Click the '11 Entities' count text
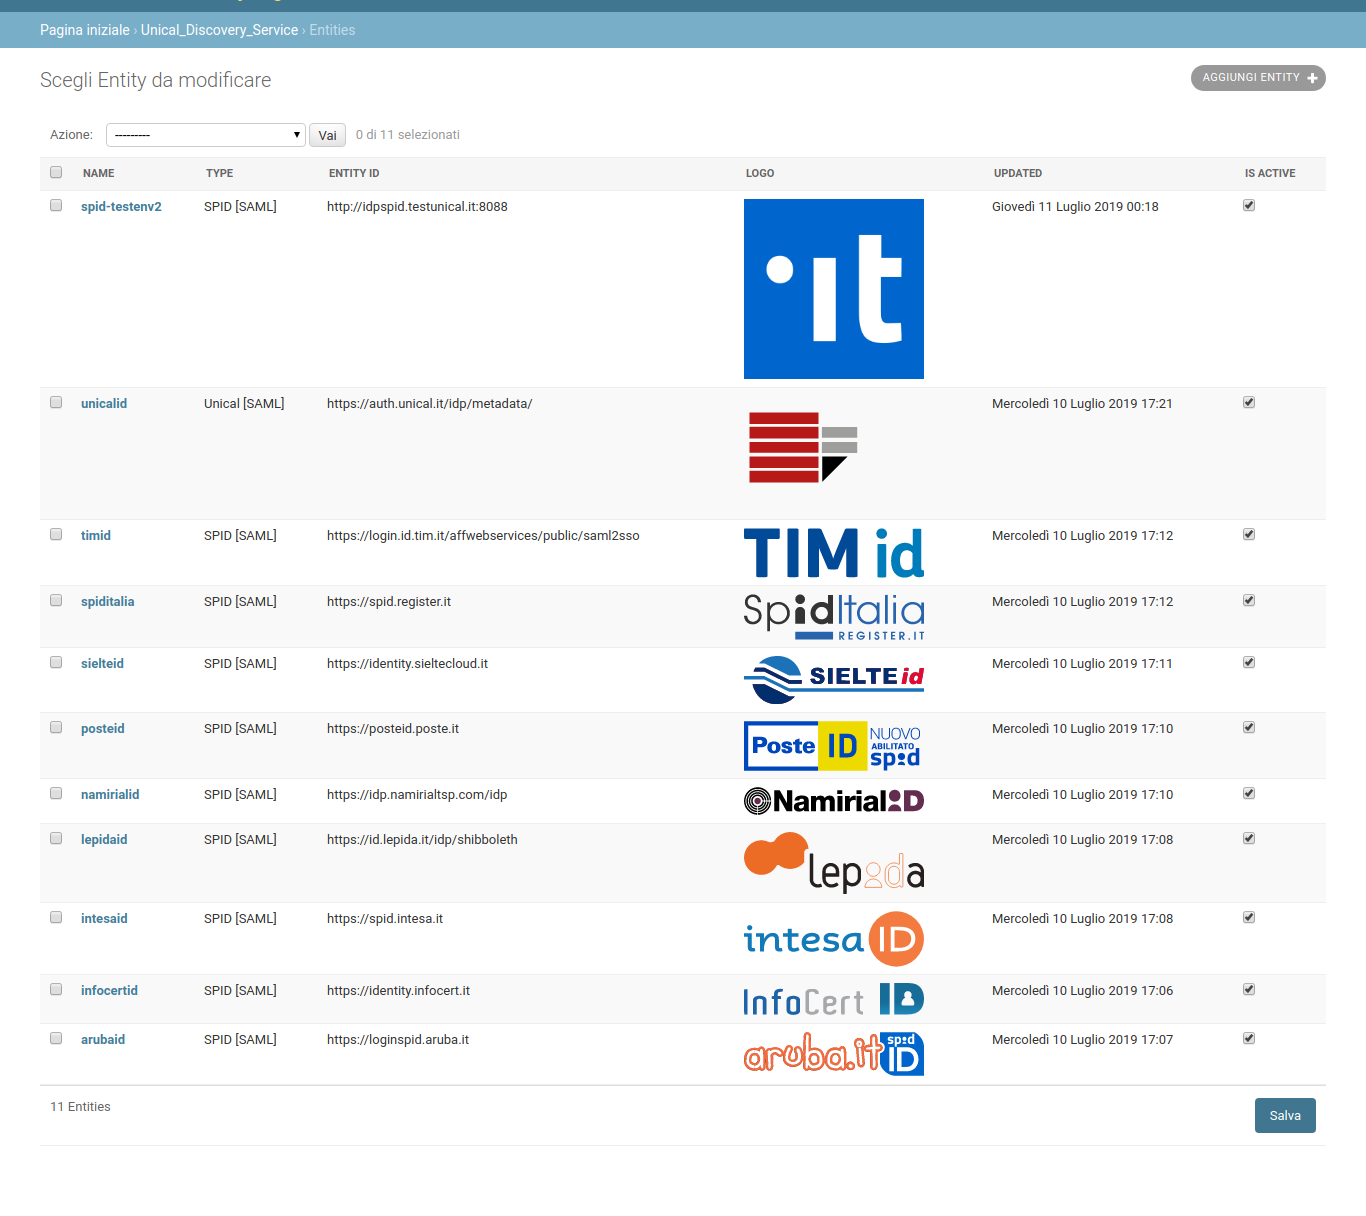Viewport: 1366px width, 1216px height. point(80,1107)
